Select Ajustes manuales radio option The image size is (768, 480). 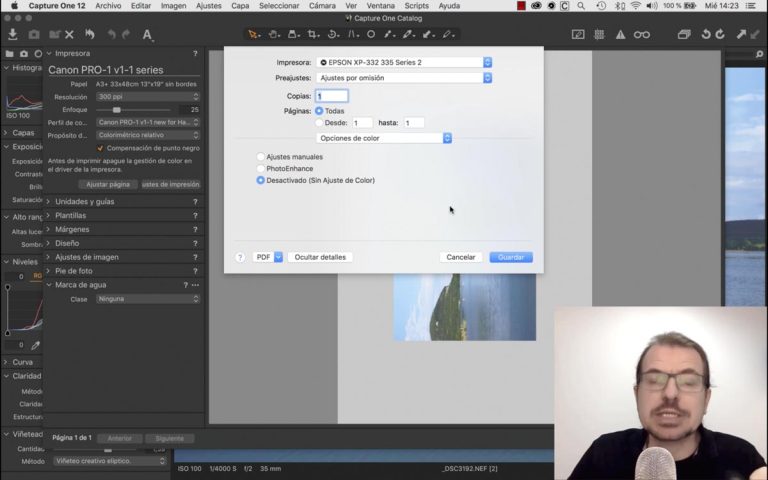pos(261,157)
